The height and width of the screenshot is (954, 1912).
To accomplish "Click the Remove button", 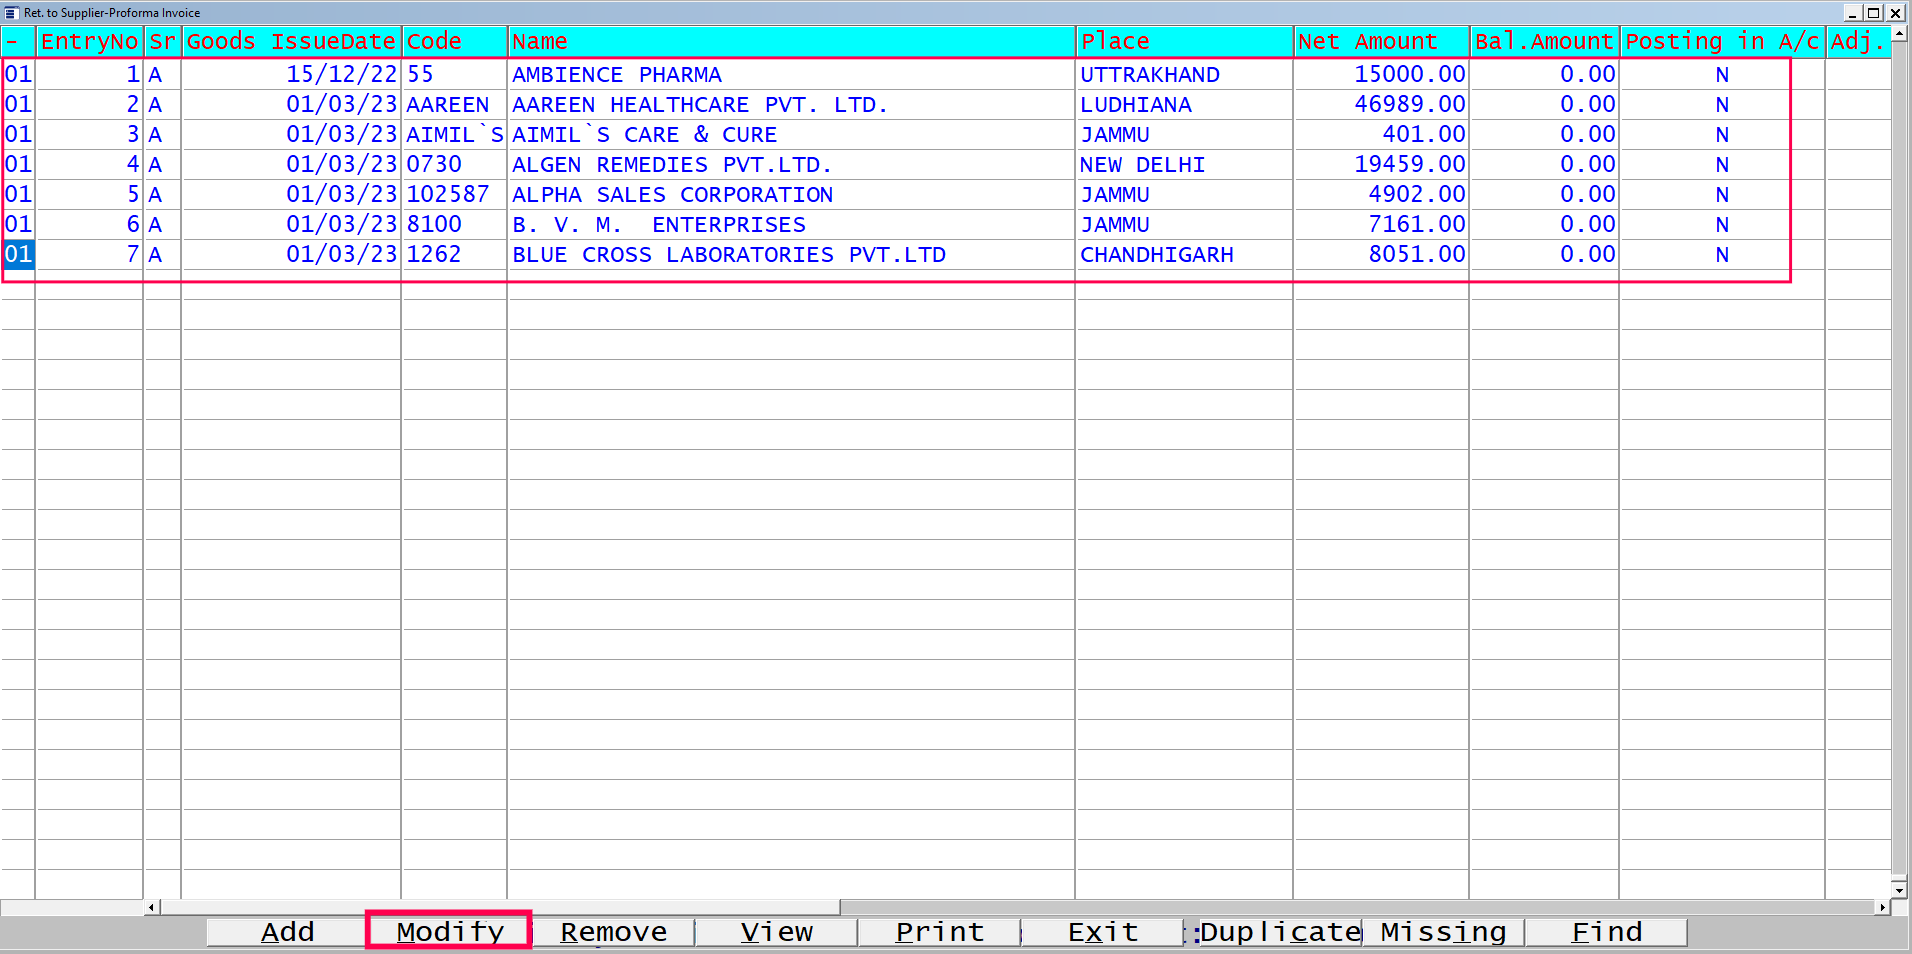I will [x=613, y=932].
